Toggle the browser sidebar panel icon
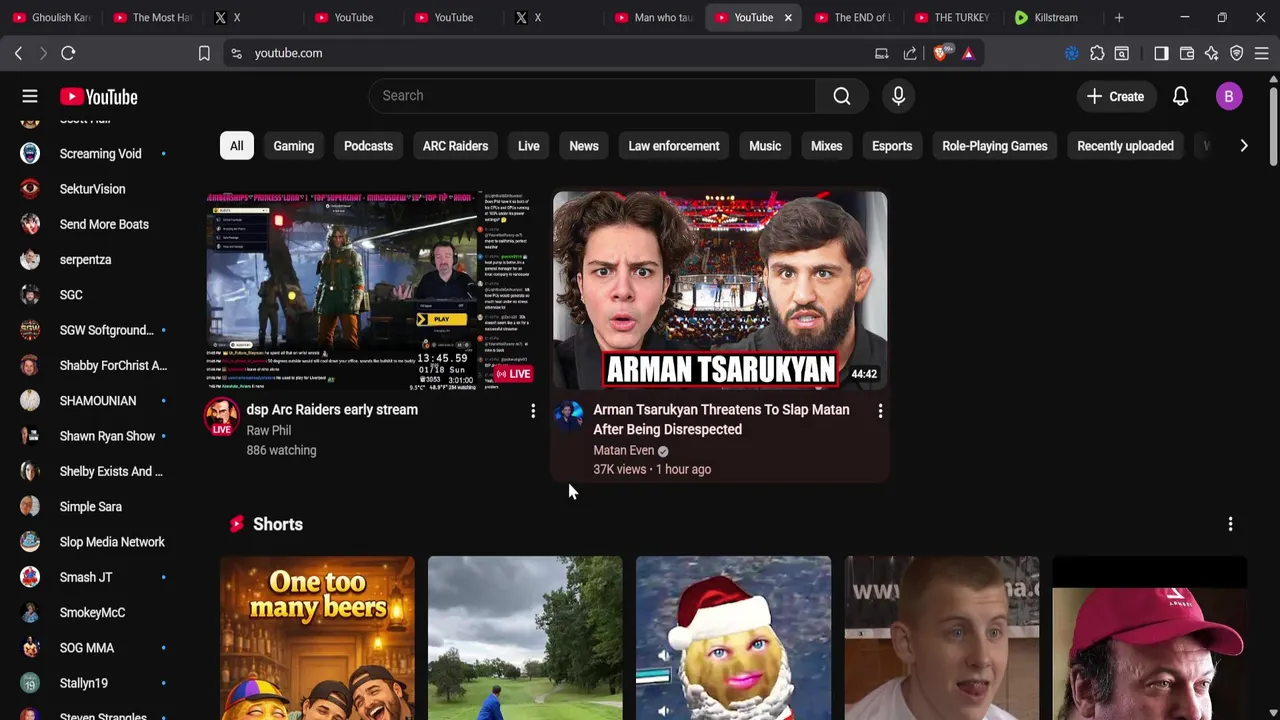Screen dimensions: 1280x720 point(1161,53)
